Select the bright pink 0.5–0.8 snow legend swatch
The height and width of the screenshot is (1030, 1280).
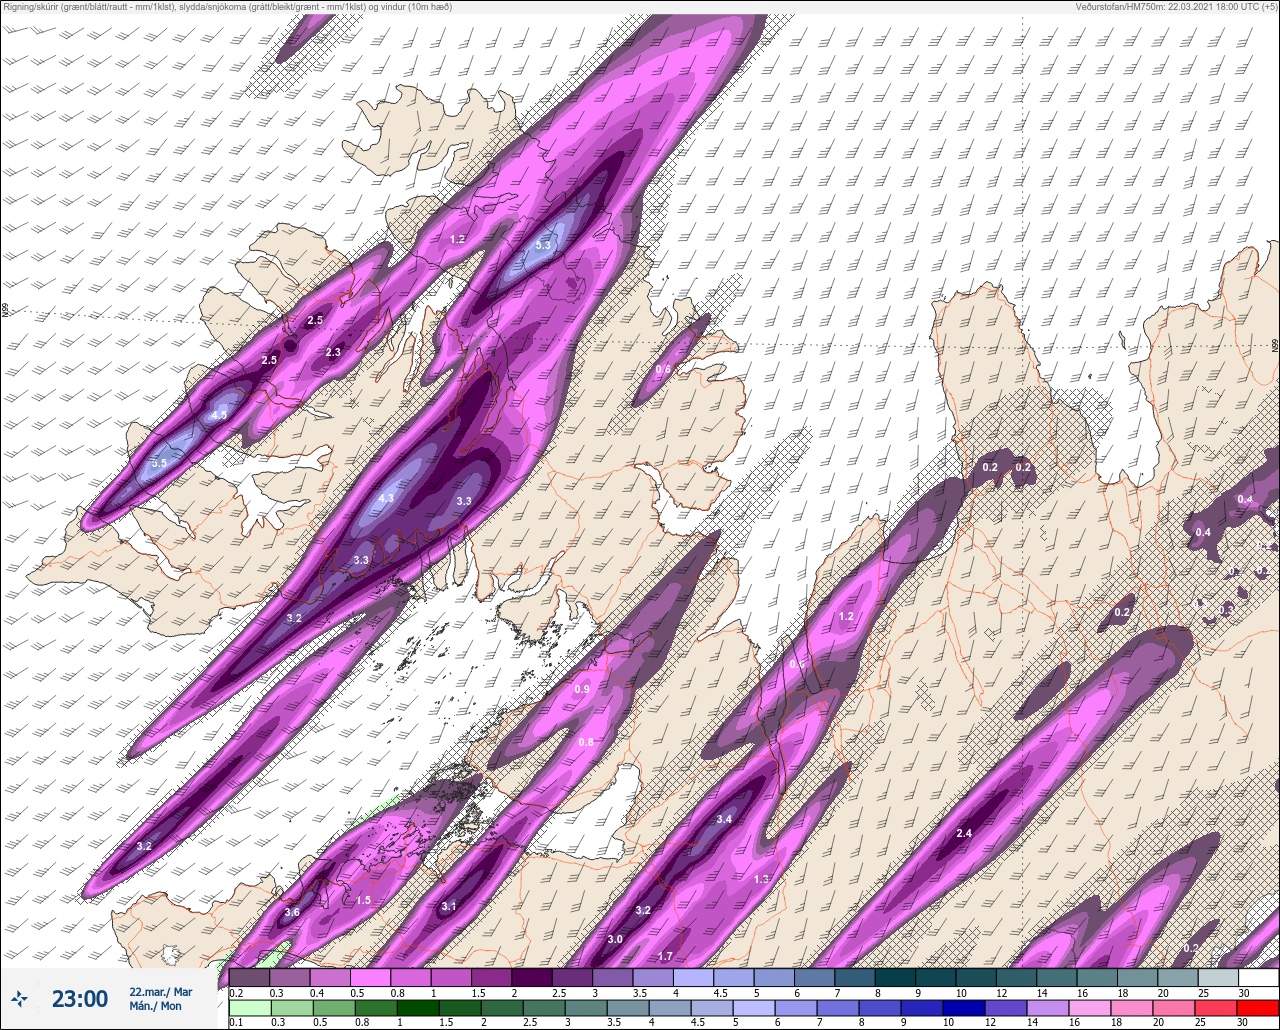[x=370, y=977]
